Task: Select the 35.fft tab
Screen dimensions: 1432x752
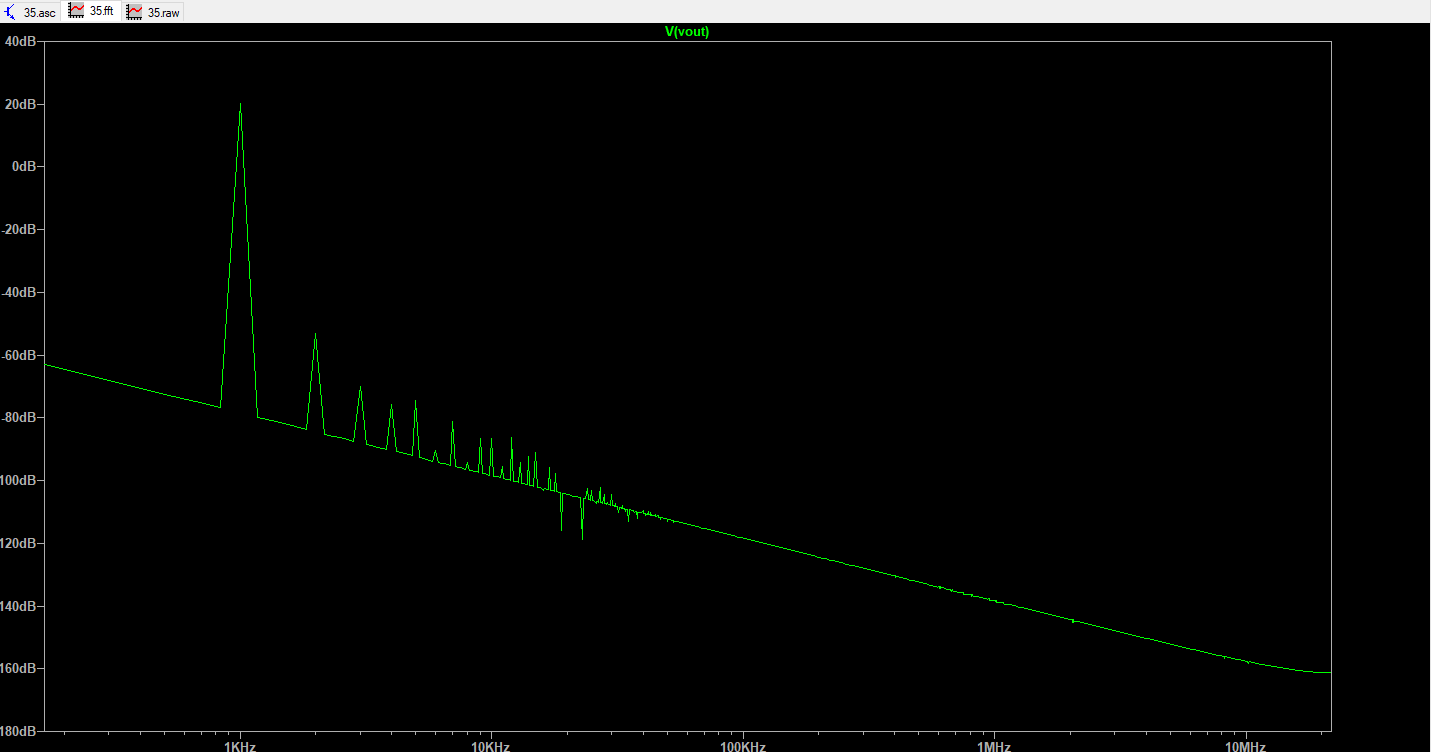Action: (x=91, y=12)
